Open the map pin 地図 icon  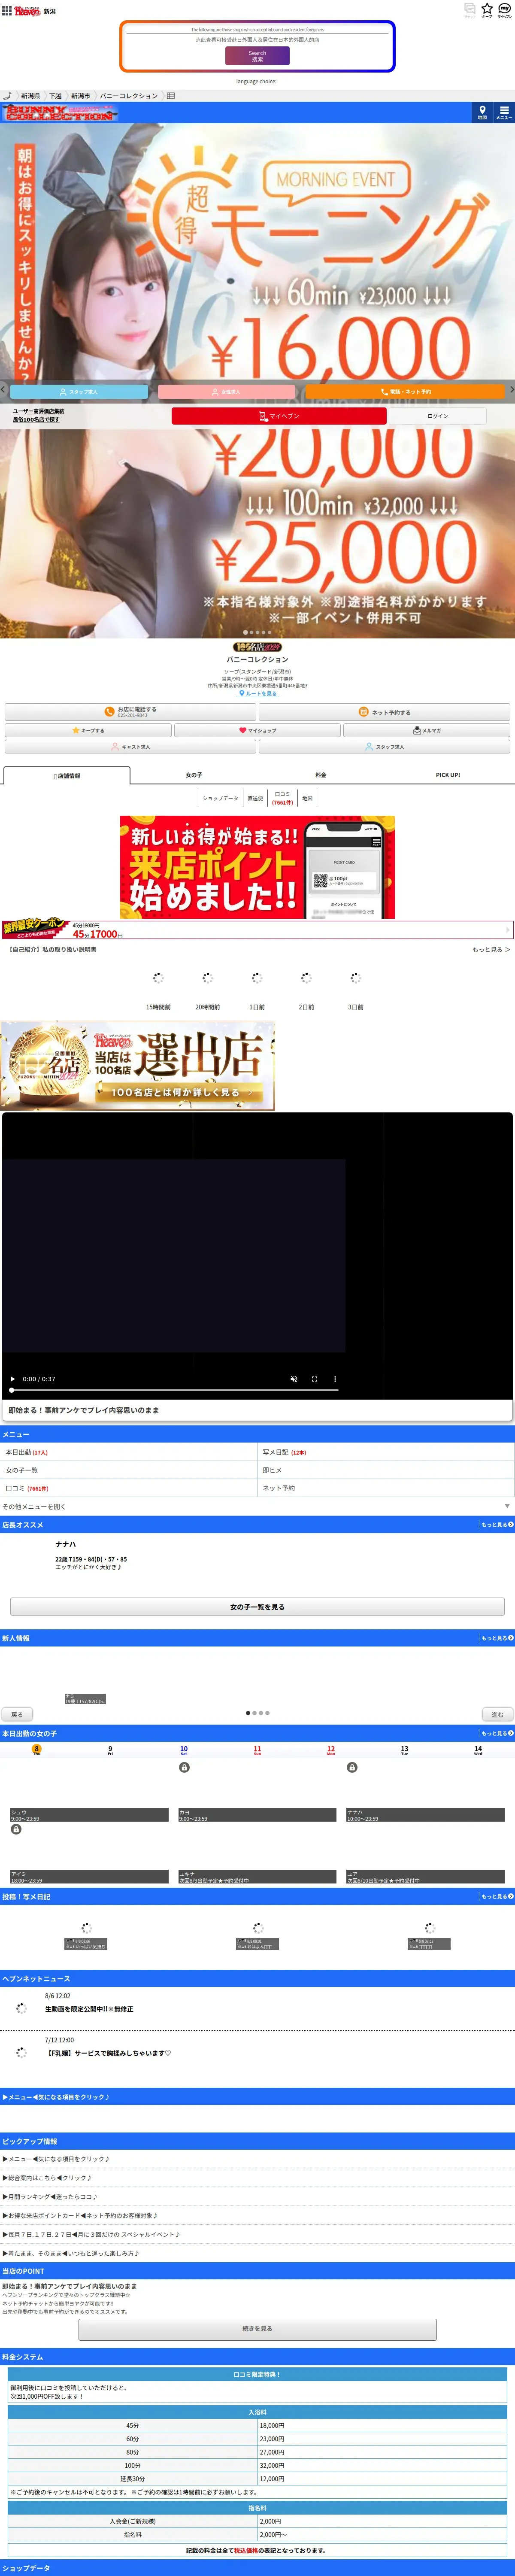pyautogui.click(x=482, y=112)
